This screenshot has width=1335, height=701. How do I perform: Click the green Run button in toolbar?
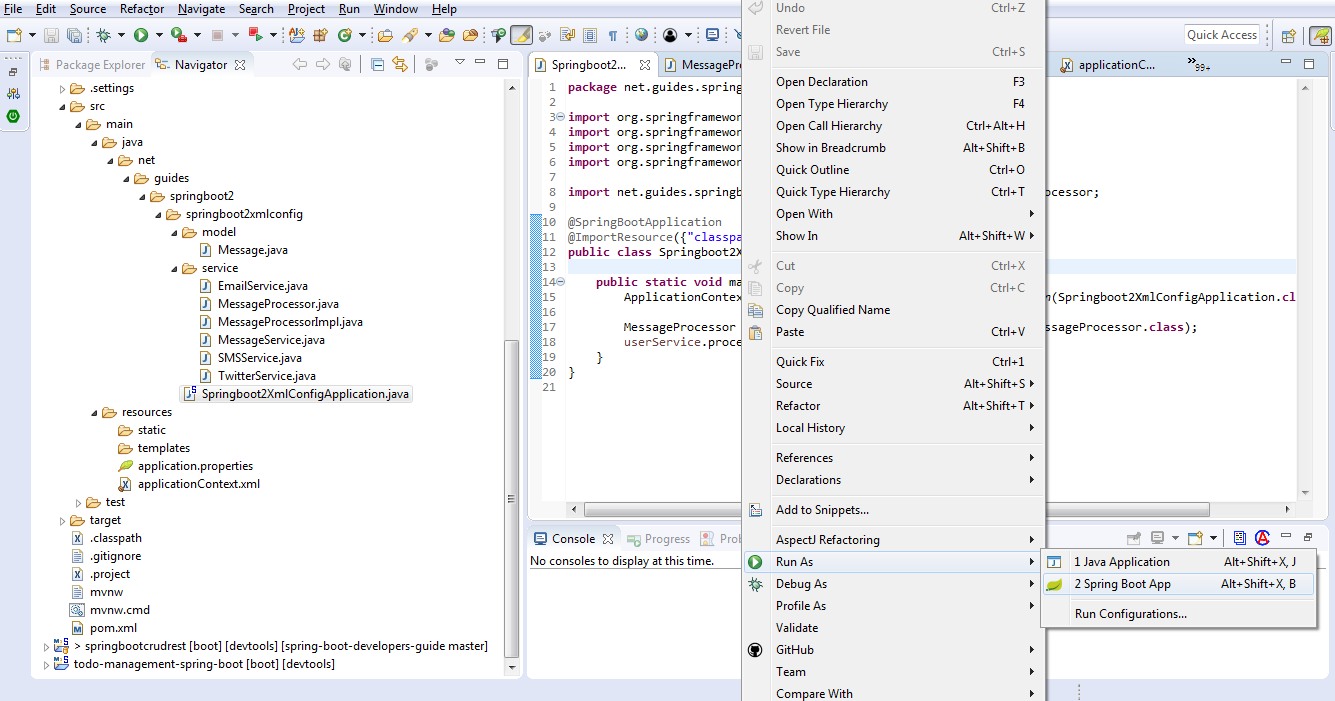pyautogui.click(x=141, y=35)
